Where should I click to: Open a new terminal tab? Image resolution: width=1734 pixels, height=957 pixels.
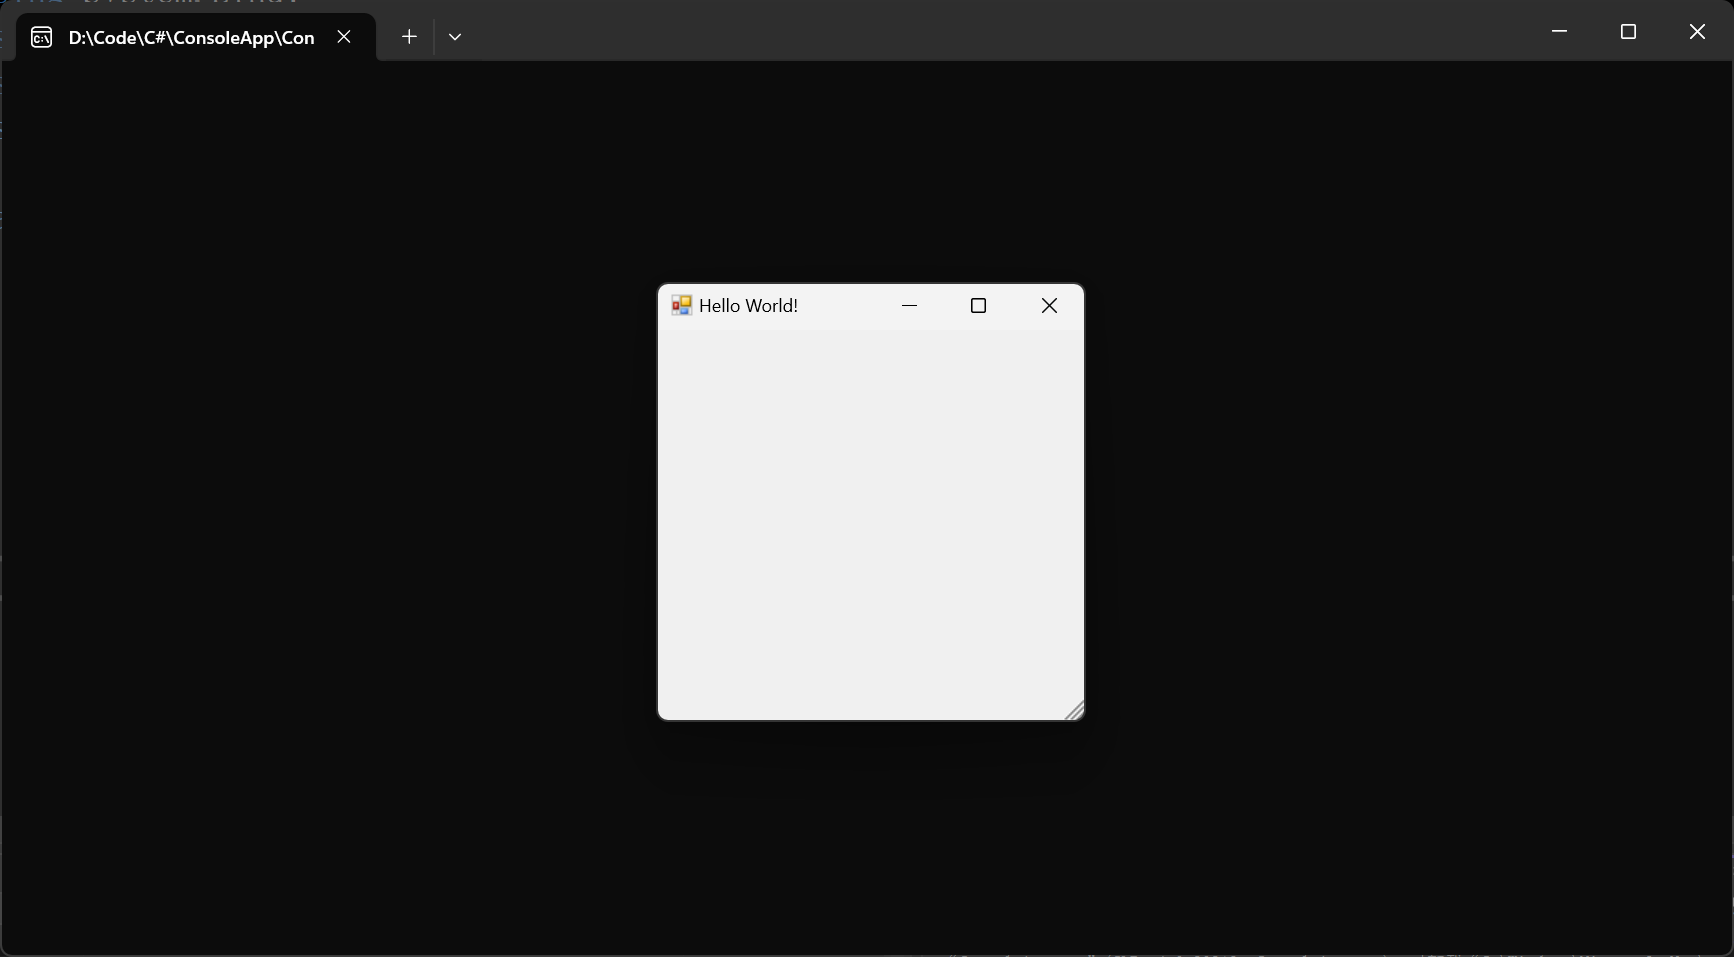click(409, 37)
